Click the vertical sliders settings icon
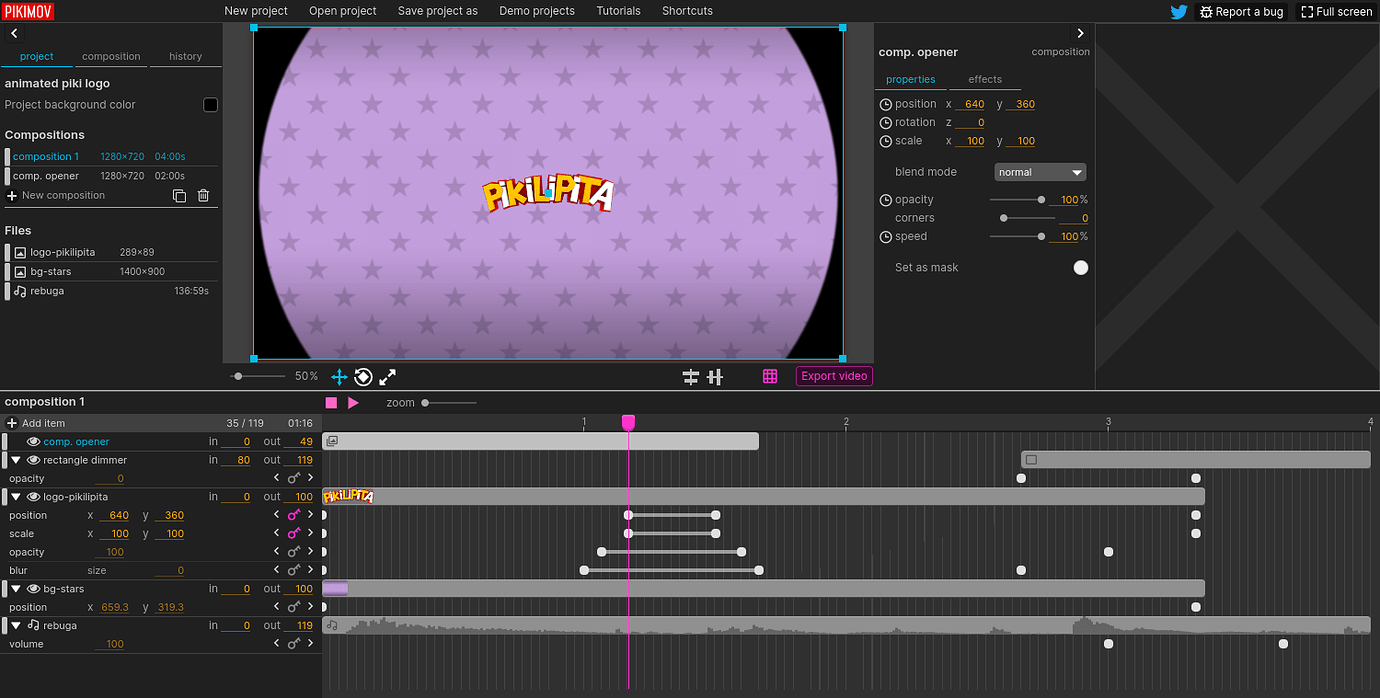Screen dimensions: 1380x698 pyautogui.click(x=715, y=377)
